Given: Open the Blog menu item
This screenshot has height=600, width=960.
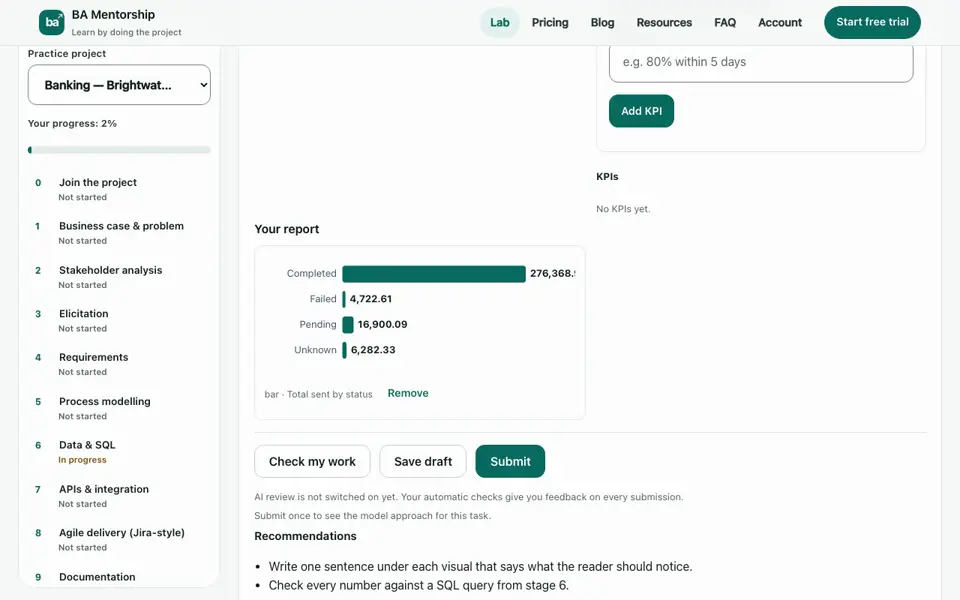Looking at the screenshot, I should tap(602, 23).
